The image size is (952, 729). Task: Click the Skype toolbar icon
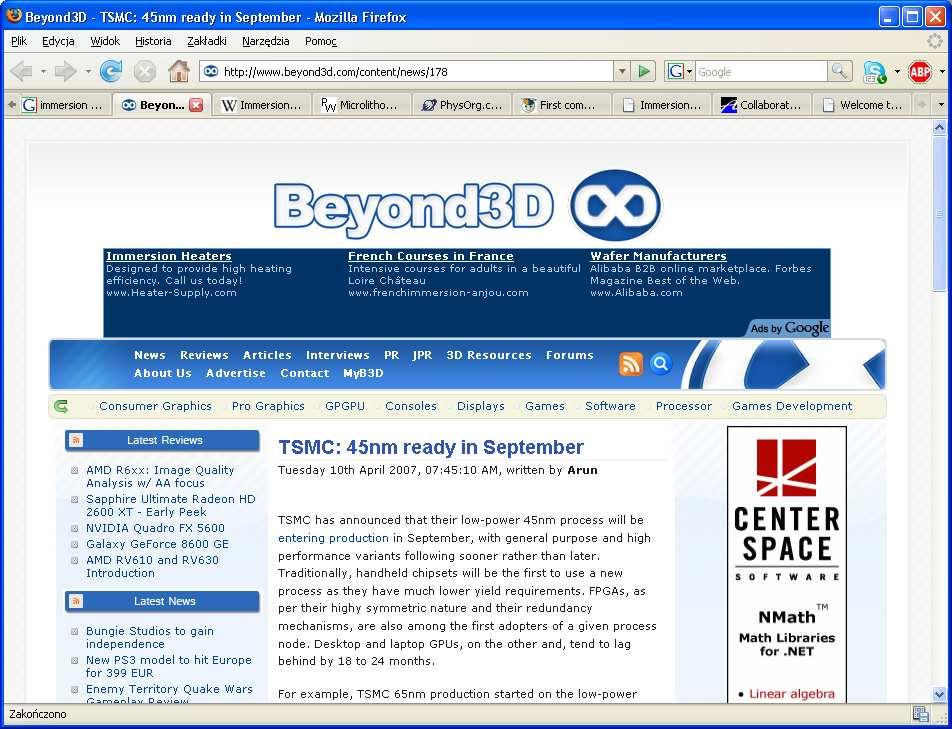coord(874,72)
